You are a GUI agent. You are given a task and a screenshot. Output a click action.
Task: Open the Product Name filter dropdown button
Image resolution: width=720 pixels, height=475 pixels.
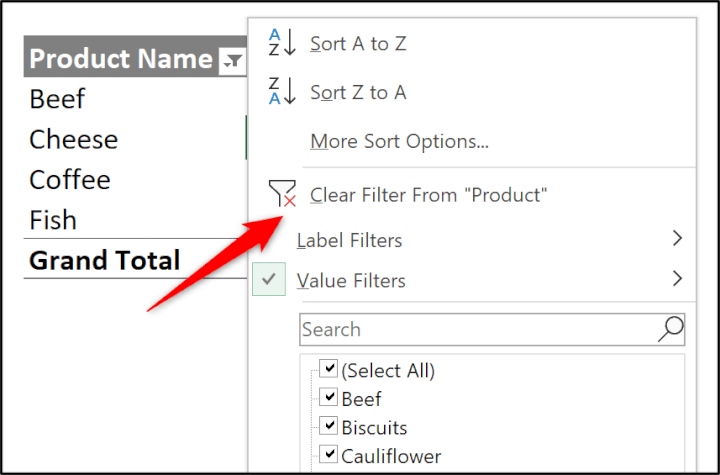coord(231,61)
